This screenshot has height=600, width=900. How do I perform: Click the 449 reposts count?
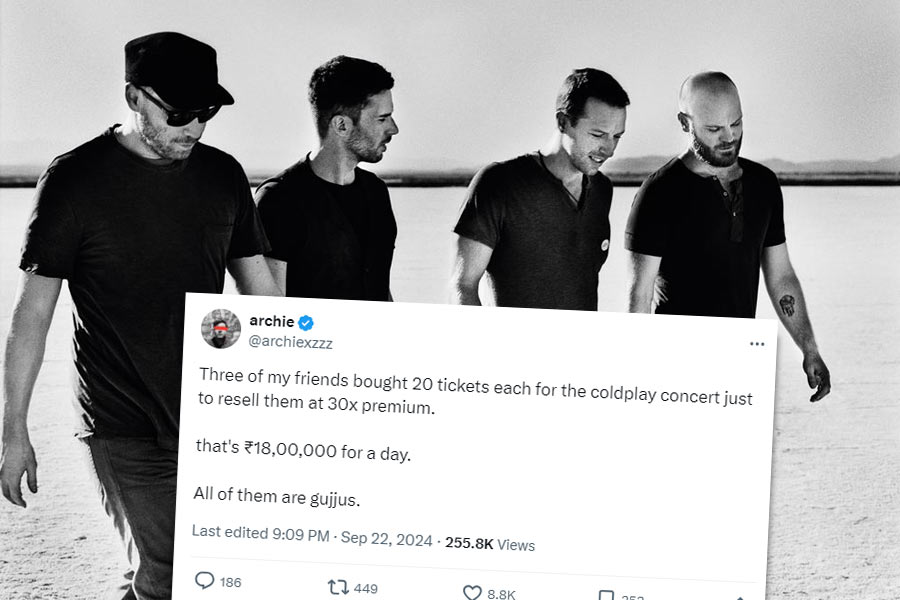[x=366, y=589]
